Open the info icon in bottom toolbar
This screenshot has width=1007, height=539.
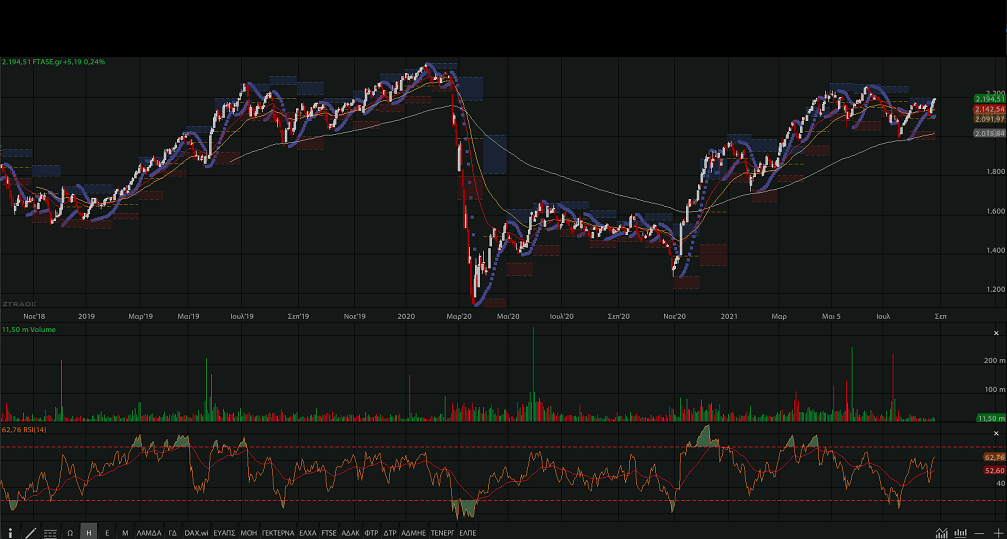tap(11, 533)
